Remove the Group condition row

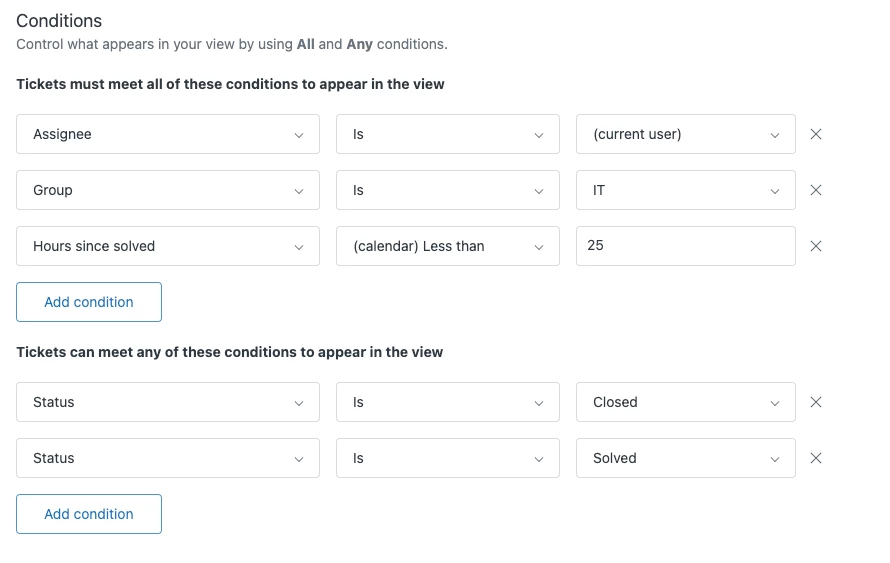tap(815, 190)
